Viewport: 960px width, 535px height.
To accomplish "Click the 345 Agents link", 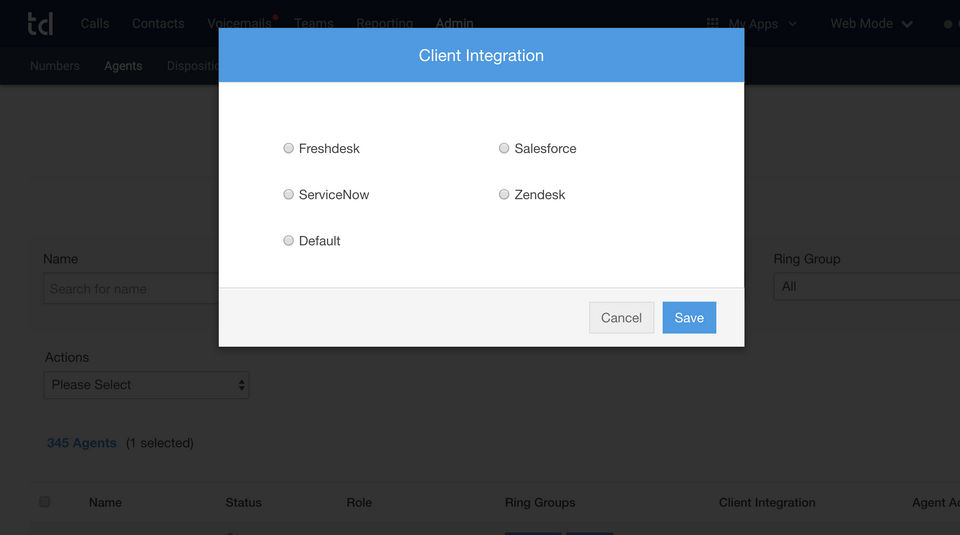I will (x=82, y=443).
